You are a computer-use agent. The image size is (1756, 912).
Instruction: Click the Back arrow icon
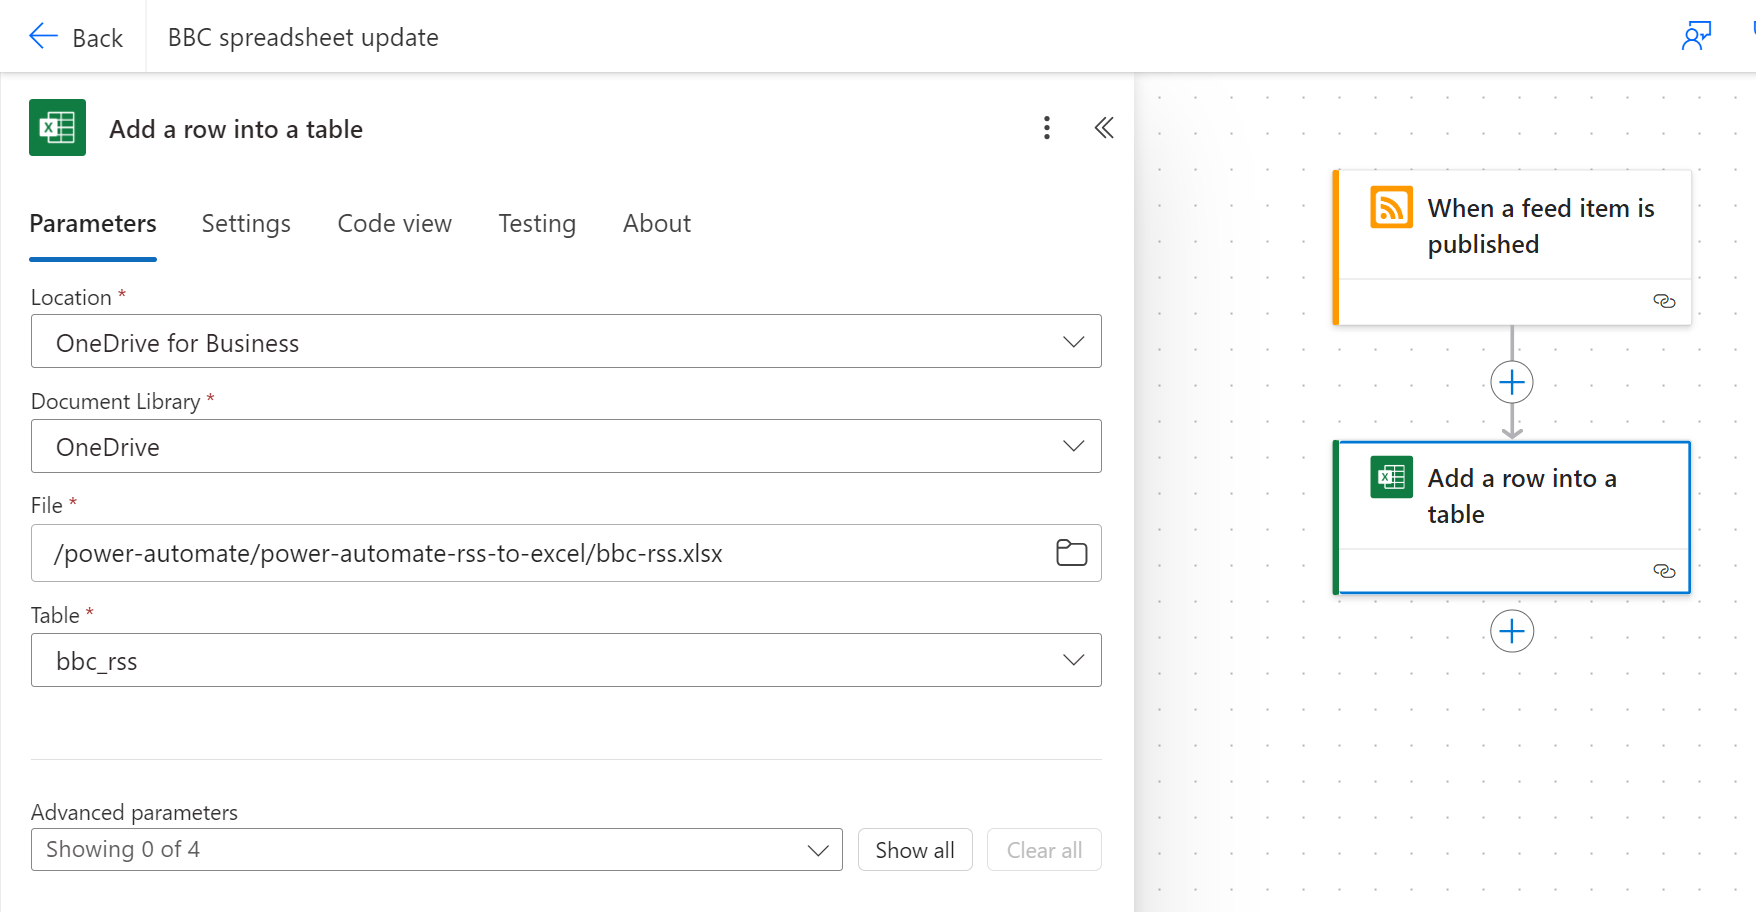pos(43,37)
